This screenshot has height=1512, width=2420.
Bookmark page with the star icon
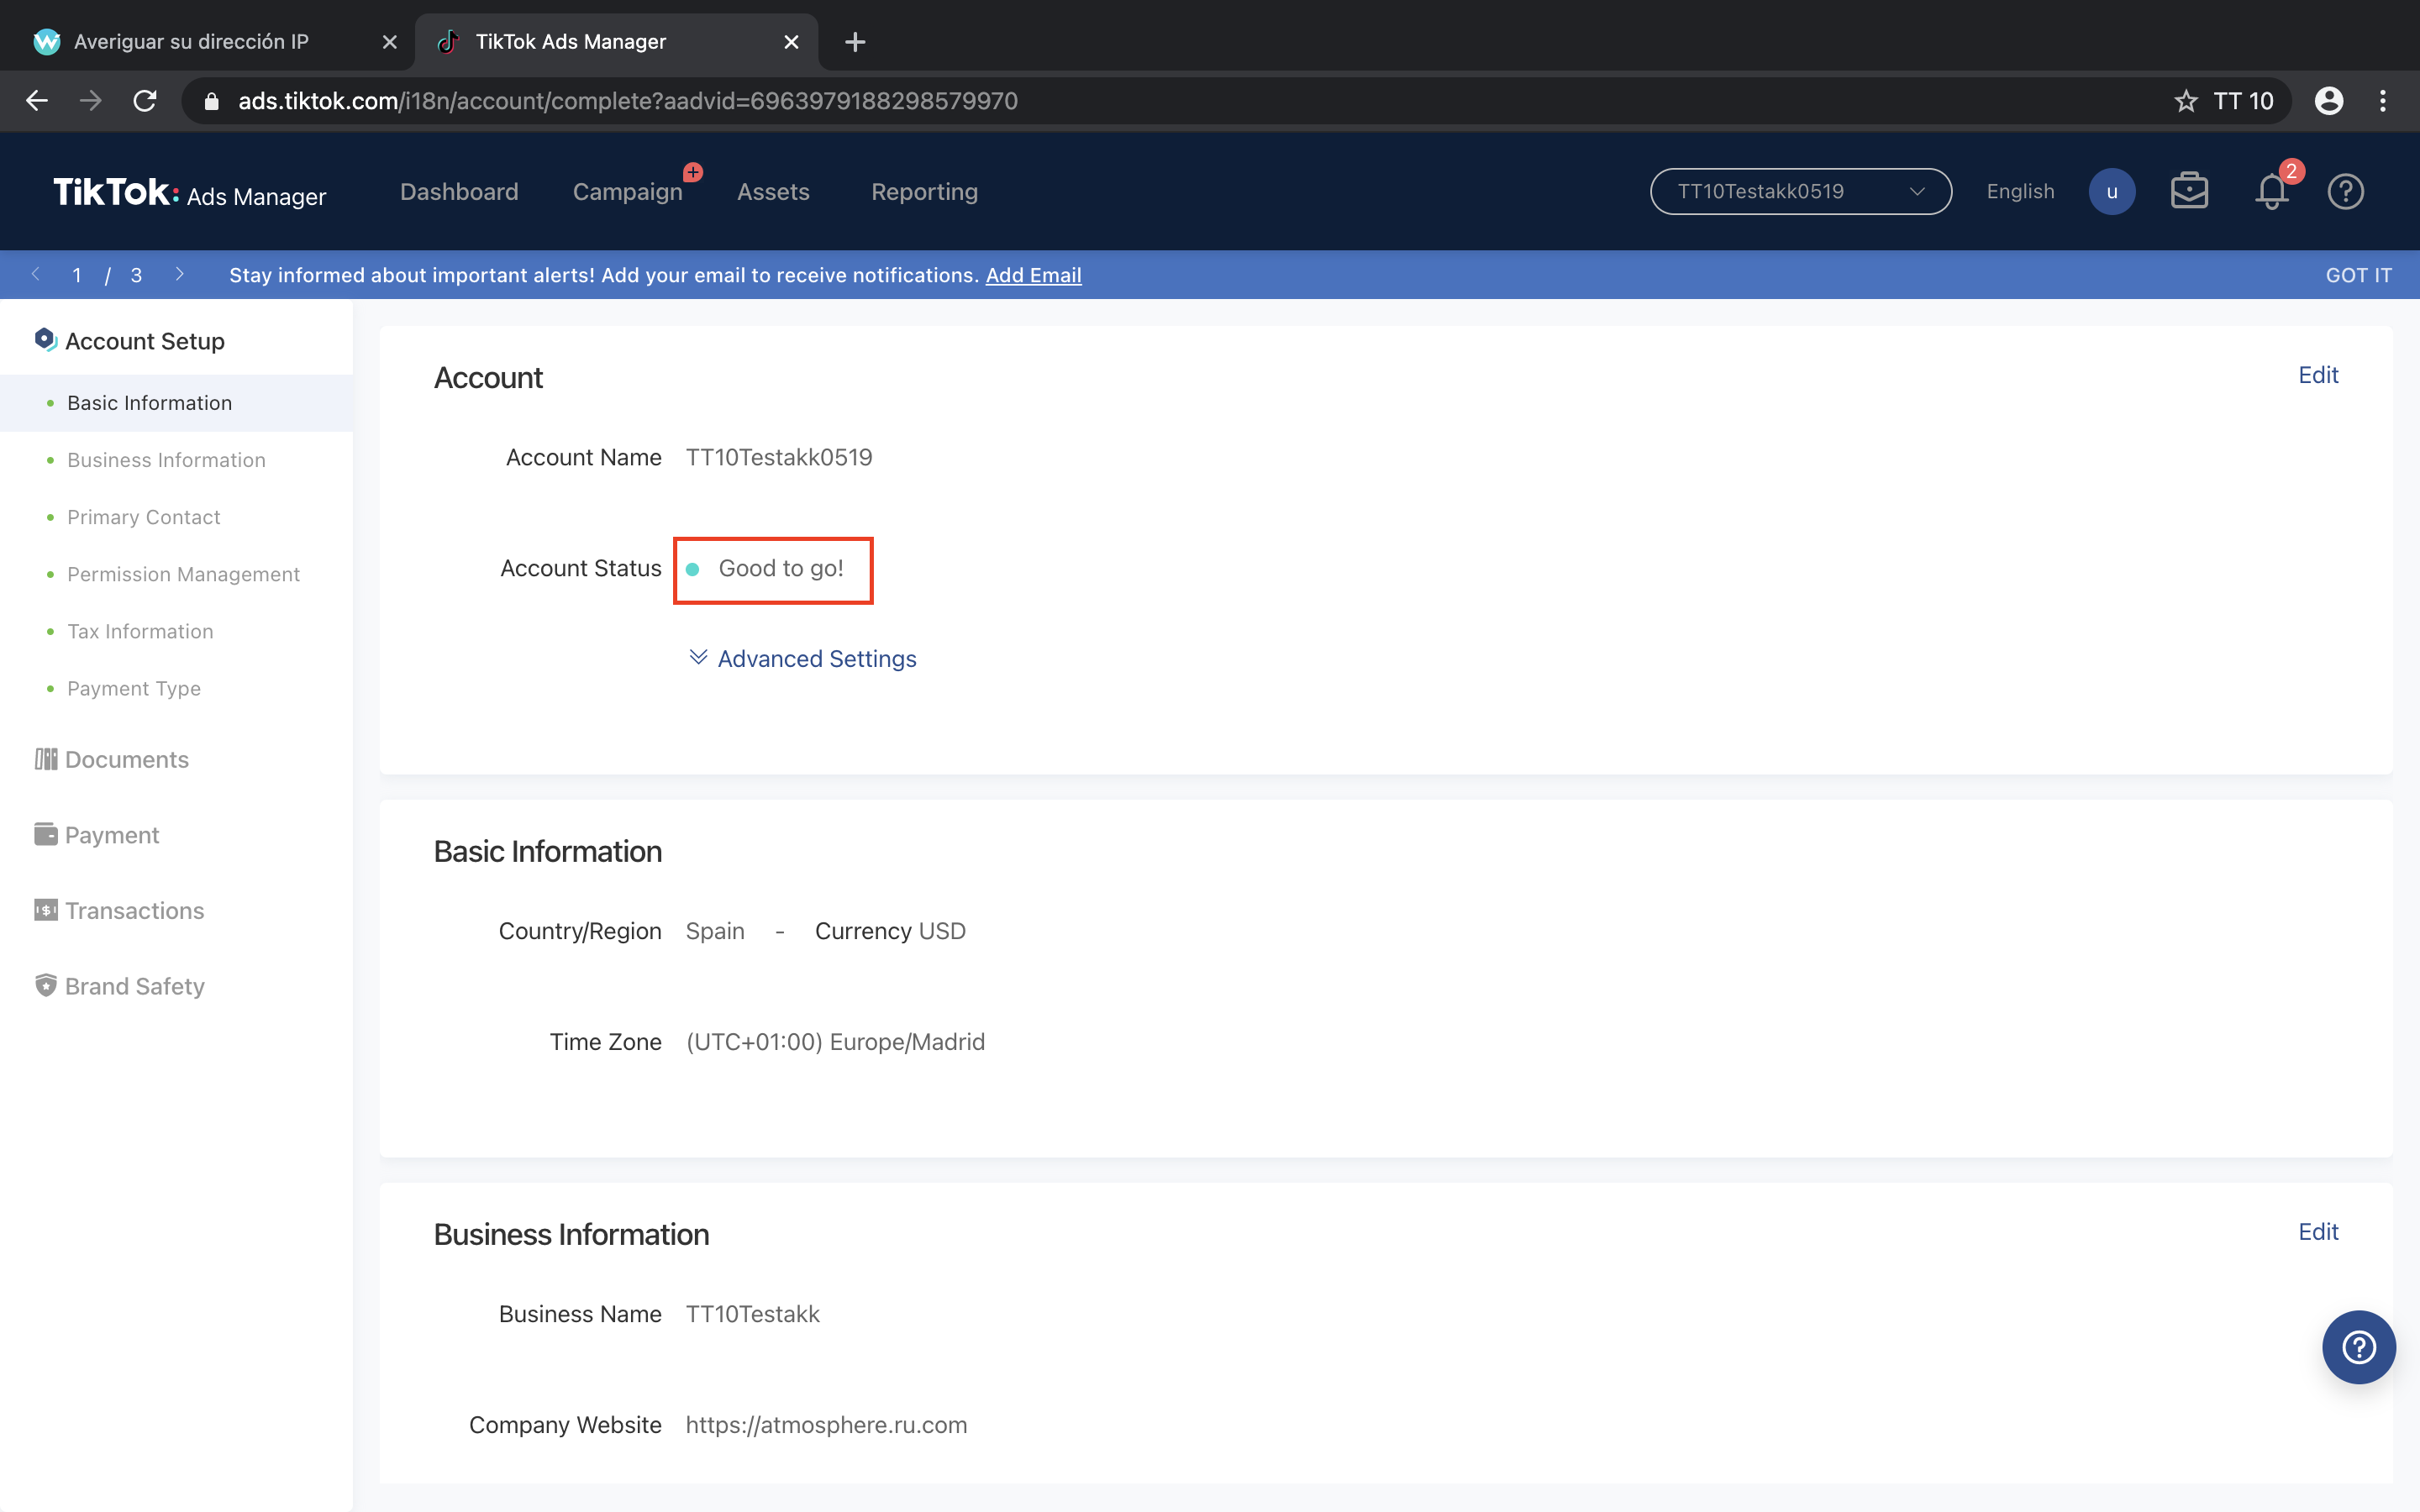click(x=2186, y=101)
